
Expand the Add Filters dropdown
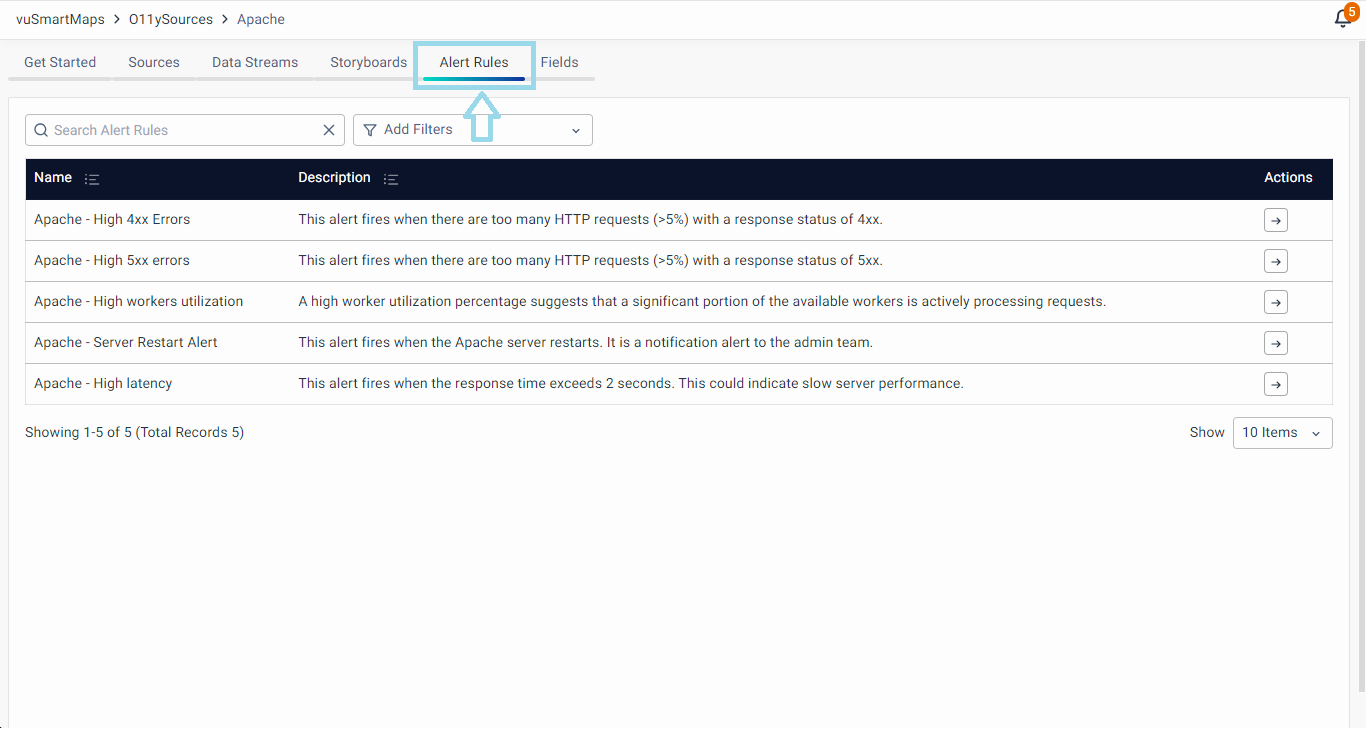pos(472,130)
